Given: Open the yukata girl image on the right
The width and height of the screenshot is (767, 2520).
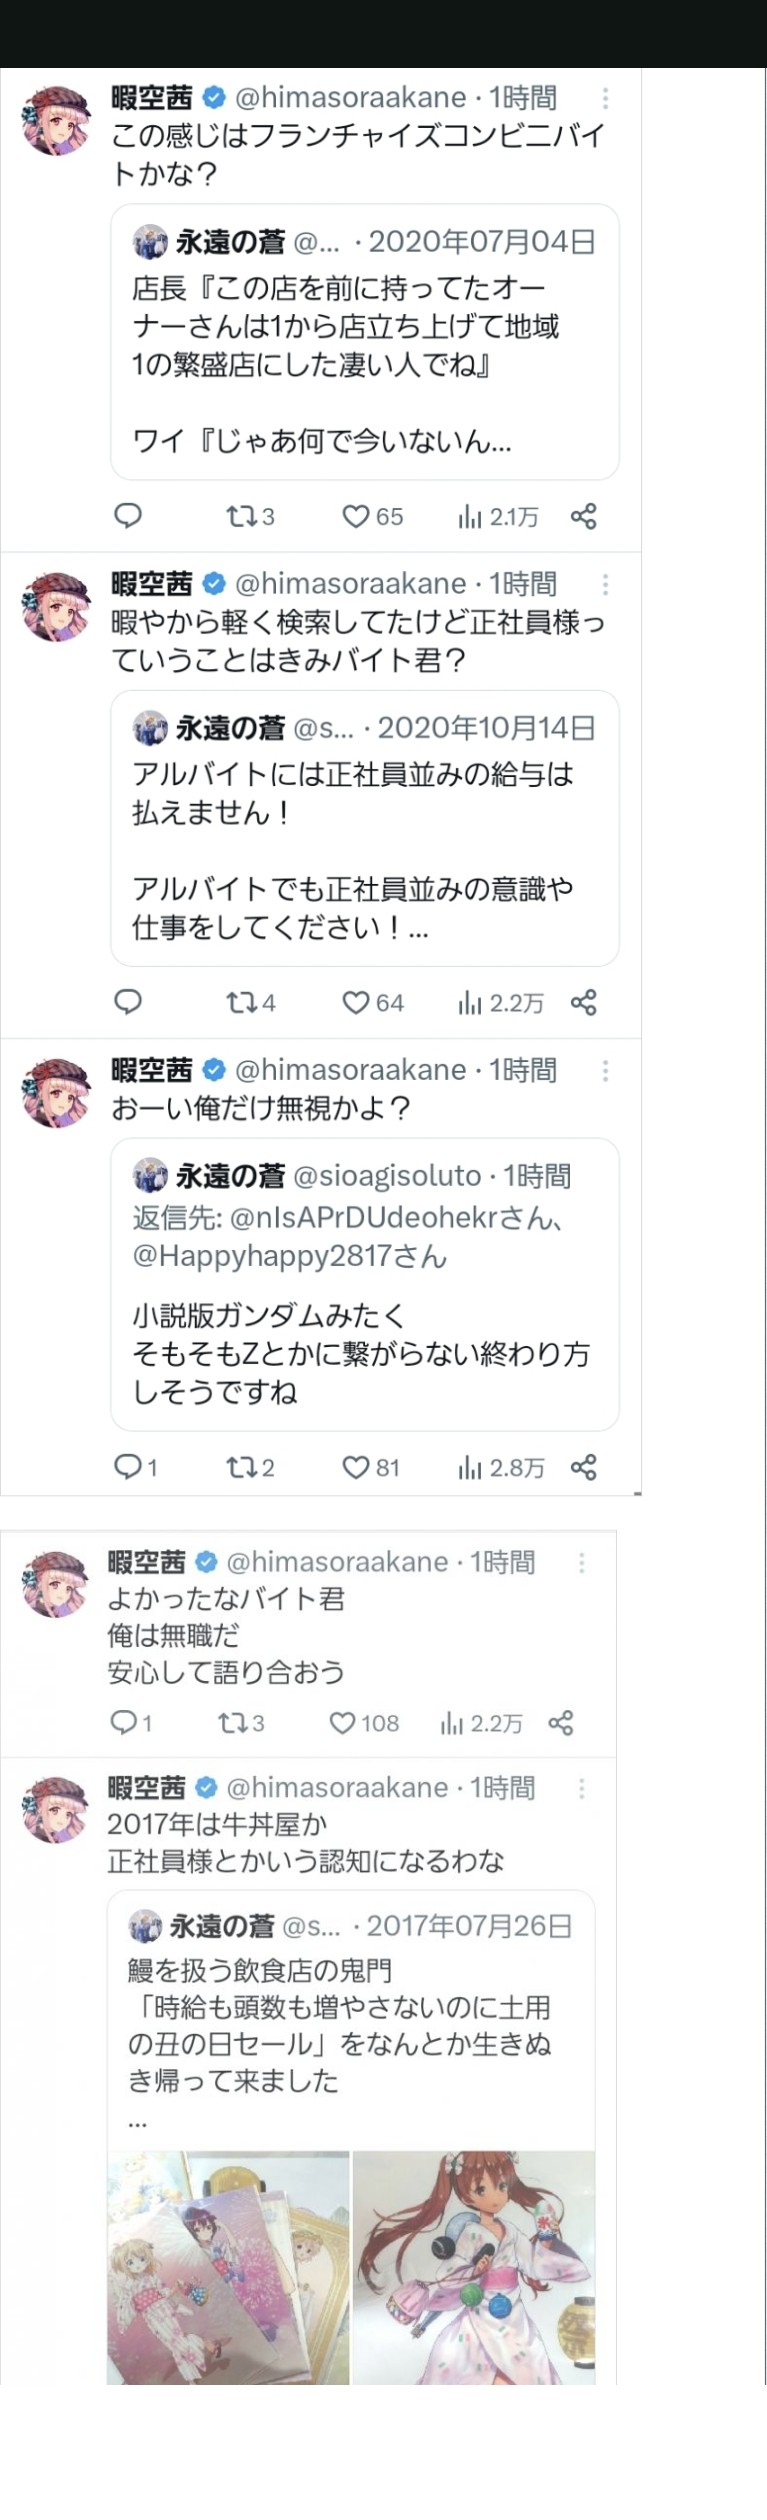Looking at the screenshot, I should pos(474,2268).
